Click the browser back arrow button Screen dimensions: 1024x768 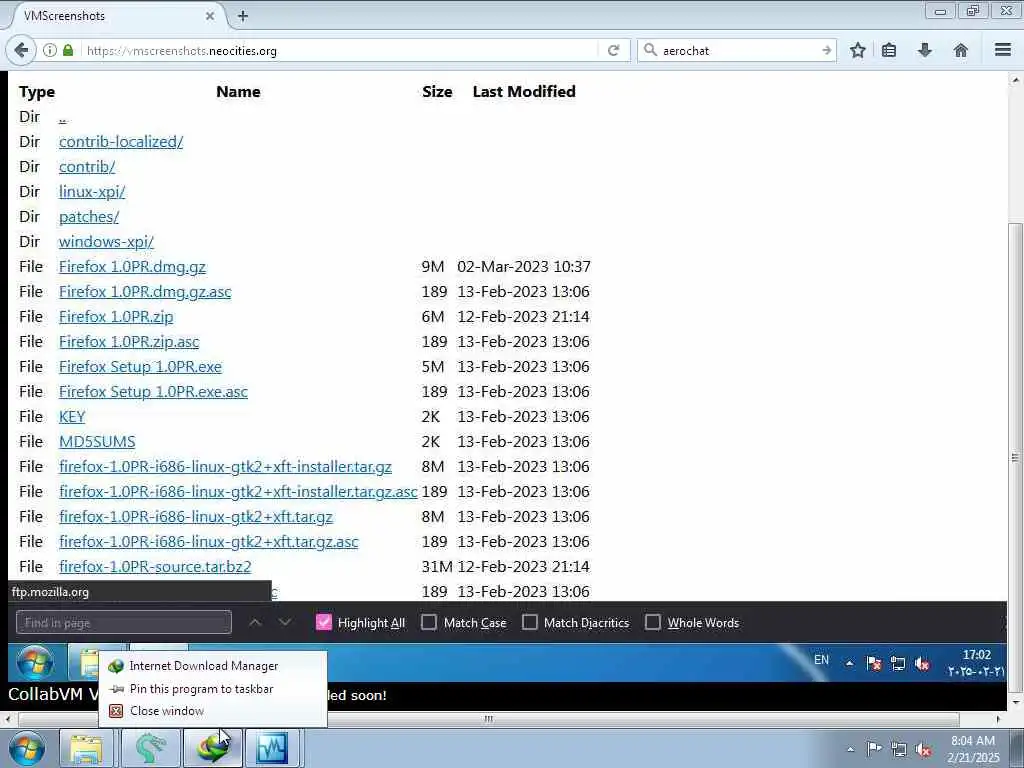point(21,50)
